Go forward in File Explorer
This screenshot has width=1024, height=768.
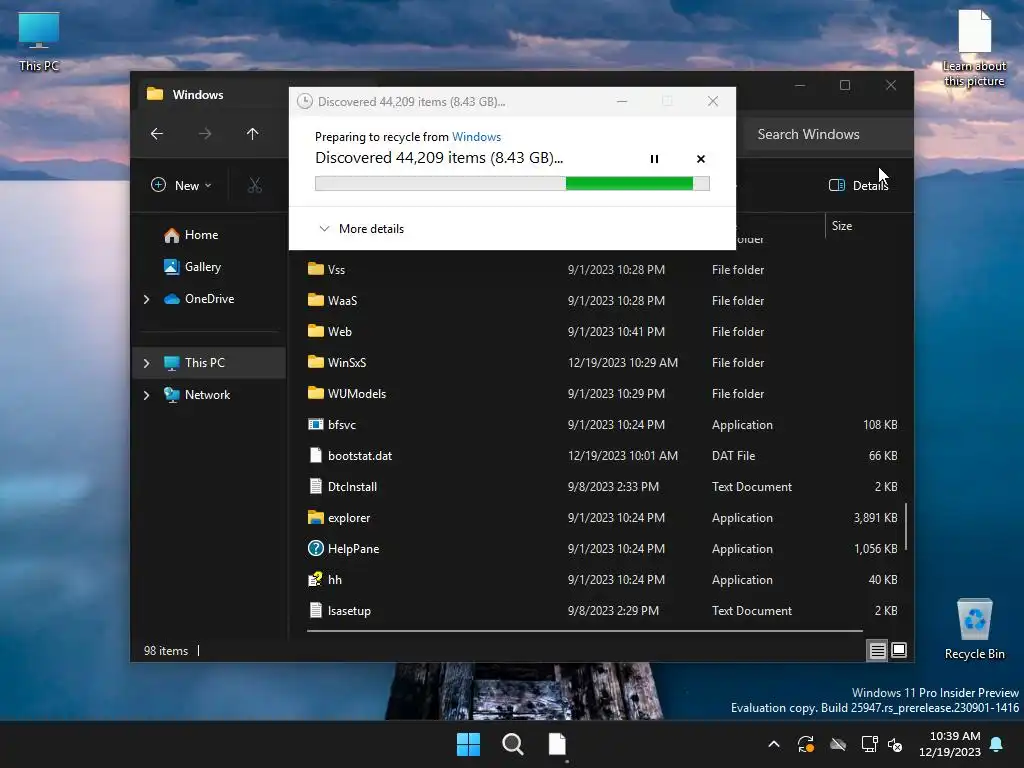coord(205,134)
